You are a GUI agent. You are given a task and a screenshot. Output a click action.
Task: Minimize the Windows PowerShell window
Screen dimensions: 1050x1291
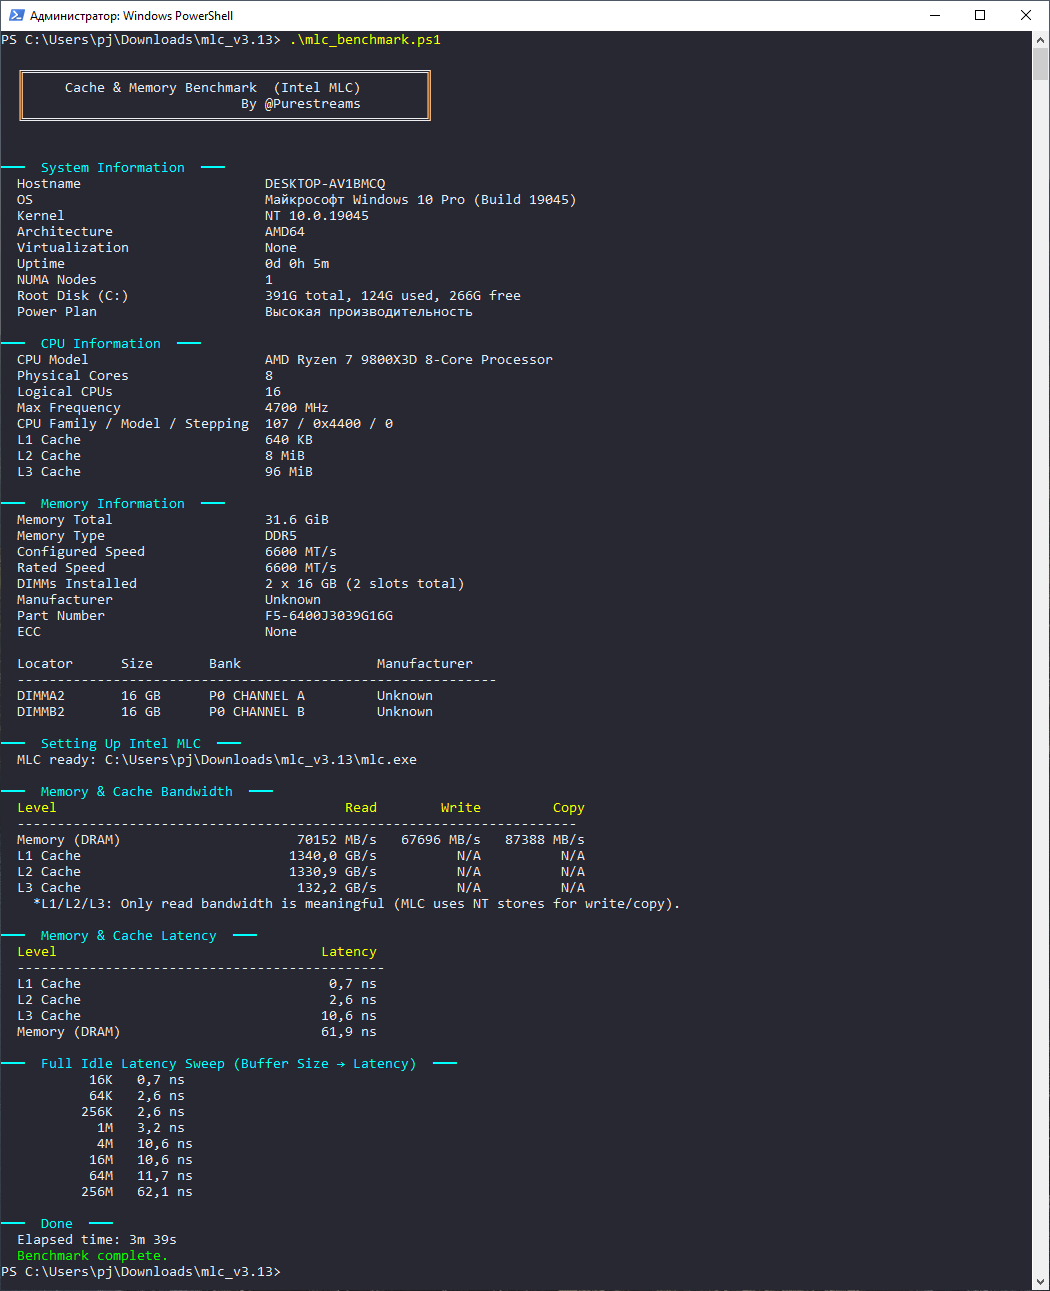click(x=935, y=15)
